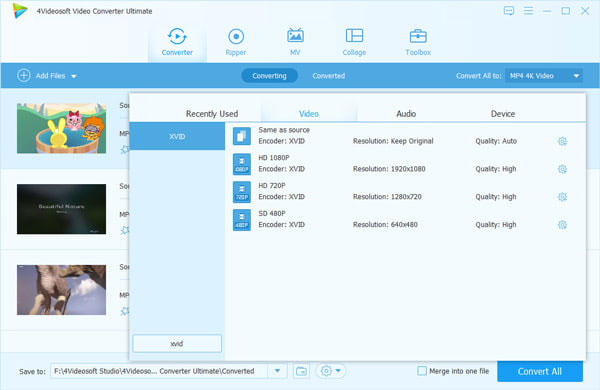Select the 480P format icon

click(x=242, y=220)
